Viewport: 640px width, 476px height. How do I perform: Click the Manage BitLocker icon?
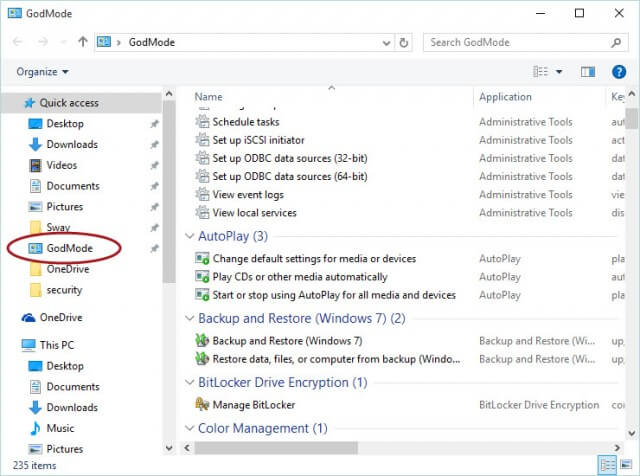(x=202, y=405)
